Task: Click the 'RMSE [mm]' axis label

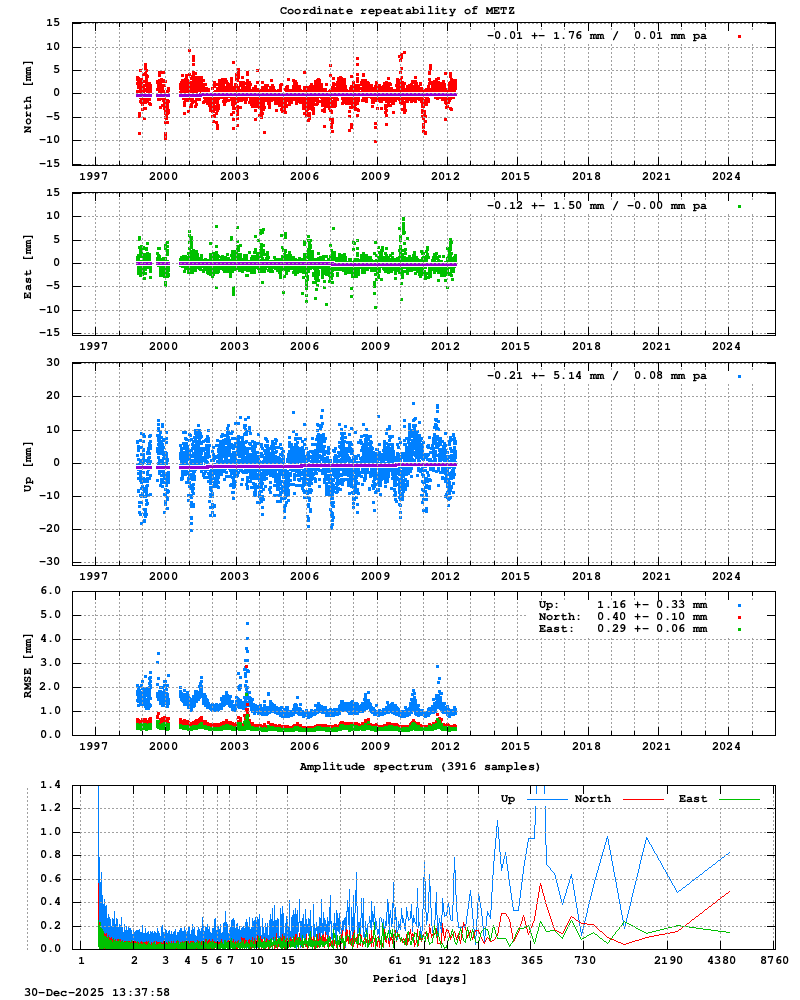Action: (x=30, y=663)
